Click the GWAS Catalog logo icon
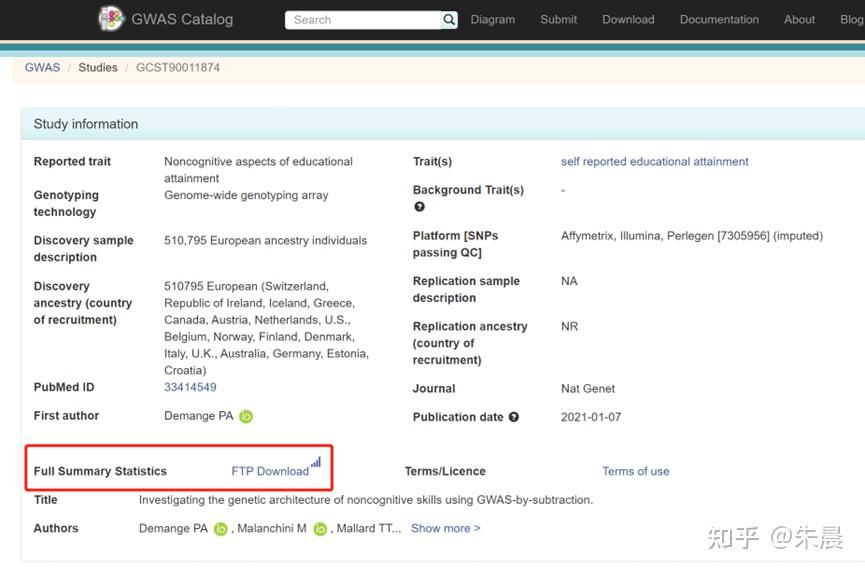Screen dimensions: 865x572 pos(111,18)
